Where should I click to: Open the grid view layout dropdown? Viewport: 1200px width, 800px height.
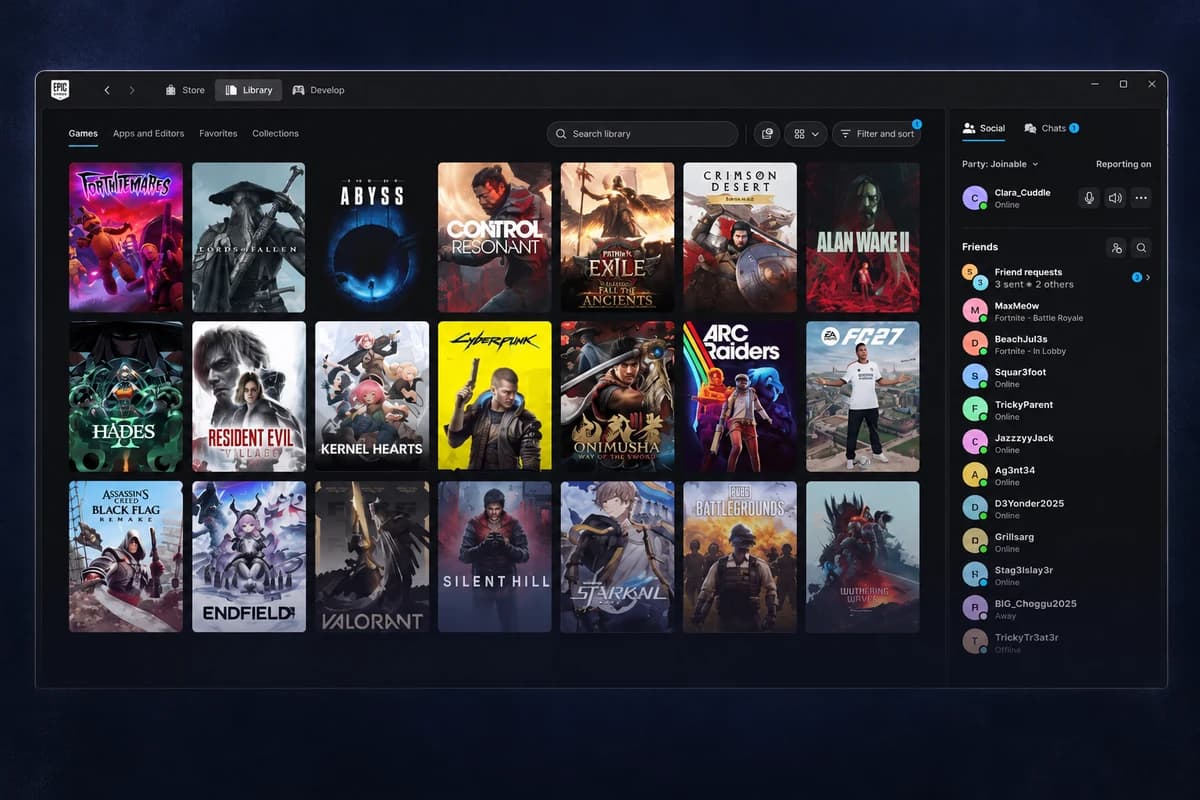(806, 133)
